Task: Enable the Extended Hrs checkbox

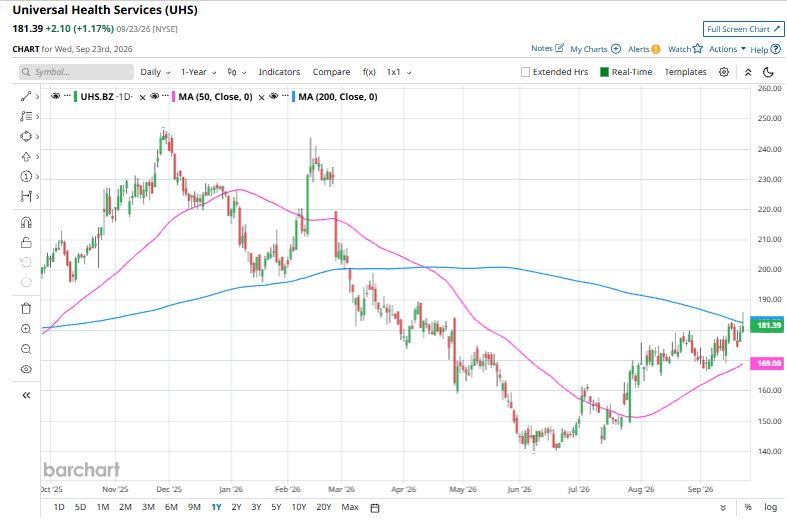Action: 526,72
